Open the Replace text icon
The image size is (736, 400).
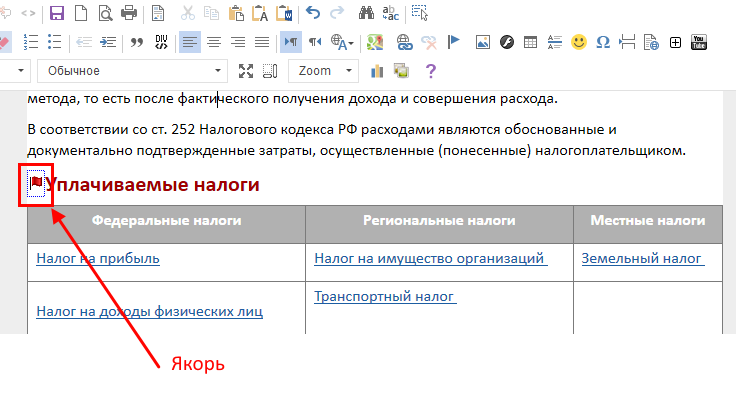point(390,13)
